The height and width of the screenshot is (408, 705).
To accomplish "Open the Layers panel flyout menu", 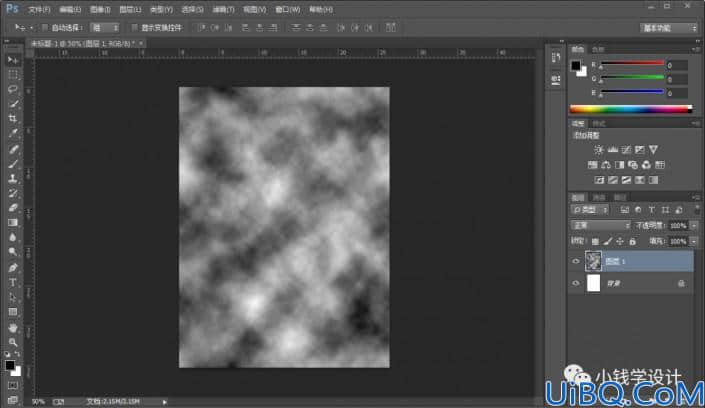I will point(696,197).
